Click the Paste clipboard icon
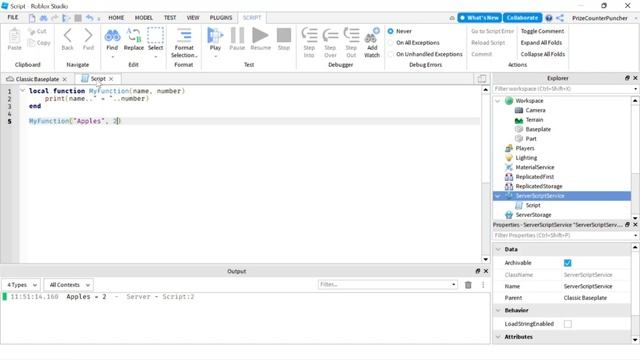This screenshot has height=360, width=640. (14, 36)
